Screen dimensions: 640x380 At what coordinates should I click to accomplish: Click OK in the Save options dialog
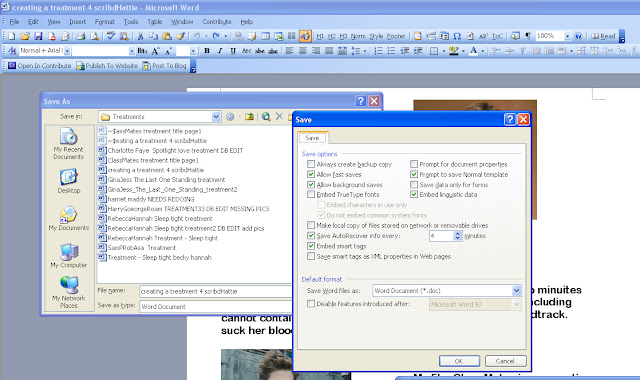coord(459,361)
